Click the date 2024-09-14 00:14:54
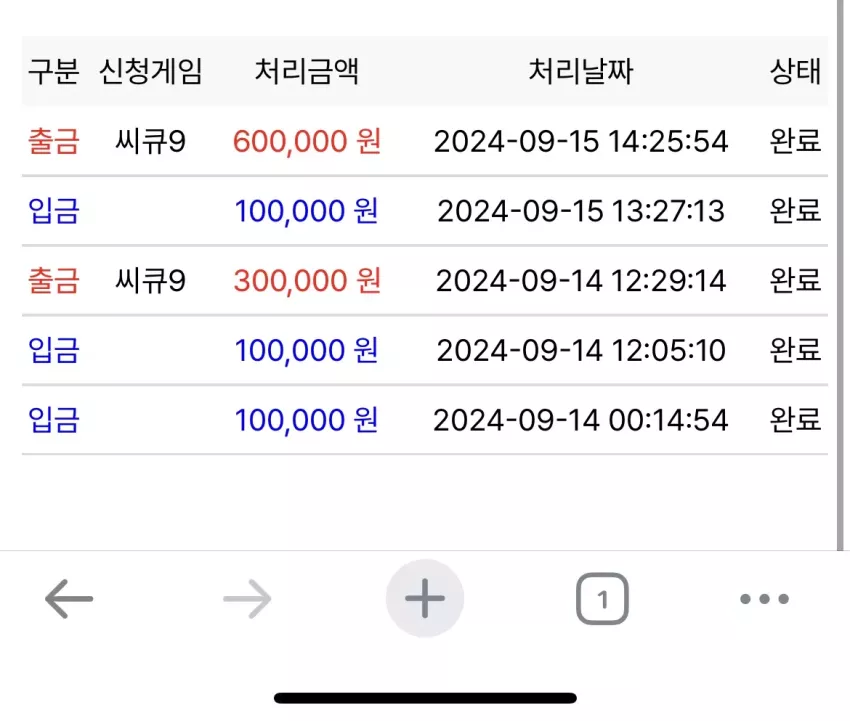 point(581,420)
